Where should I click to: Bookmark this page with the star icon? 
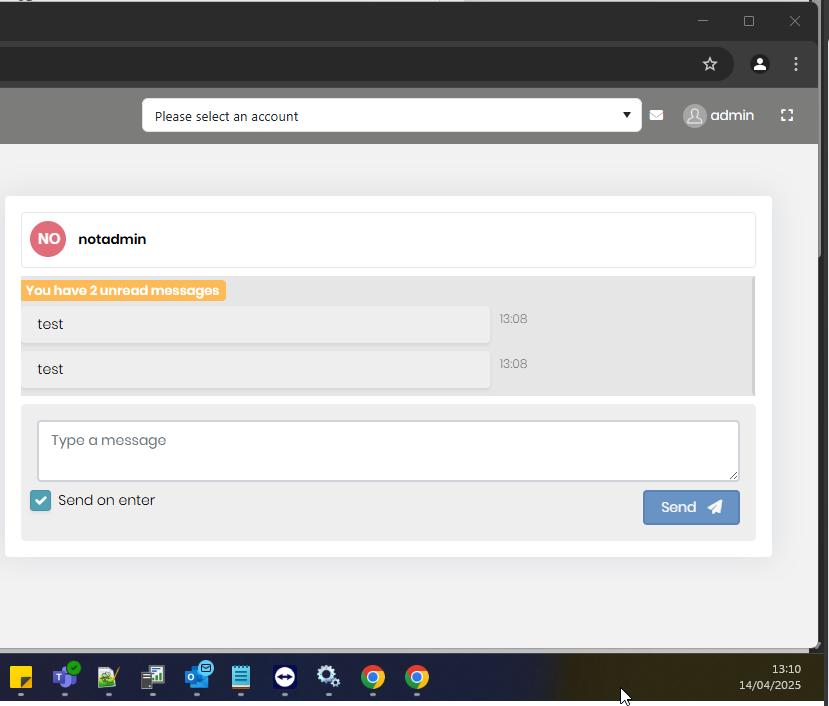(x=710, y=64)
